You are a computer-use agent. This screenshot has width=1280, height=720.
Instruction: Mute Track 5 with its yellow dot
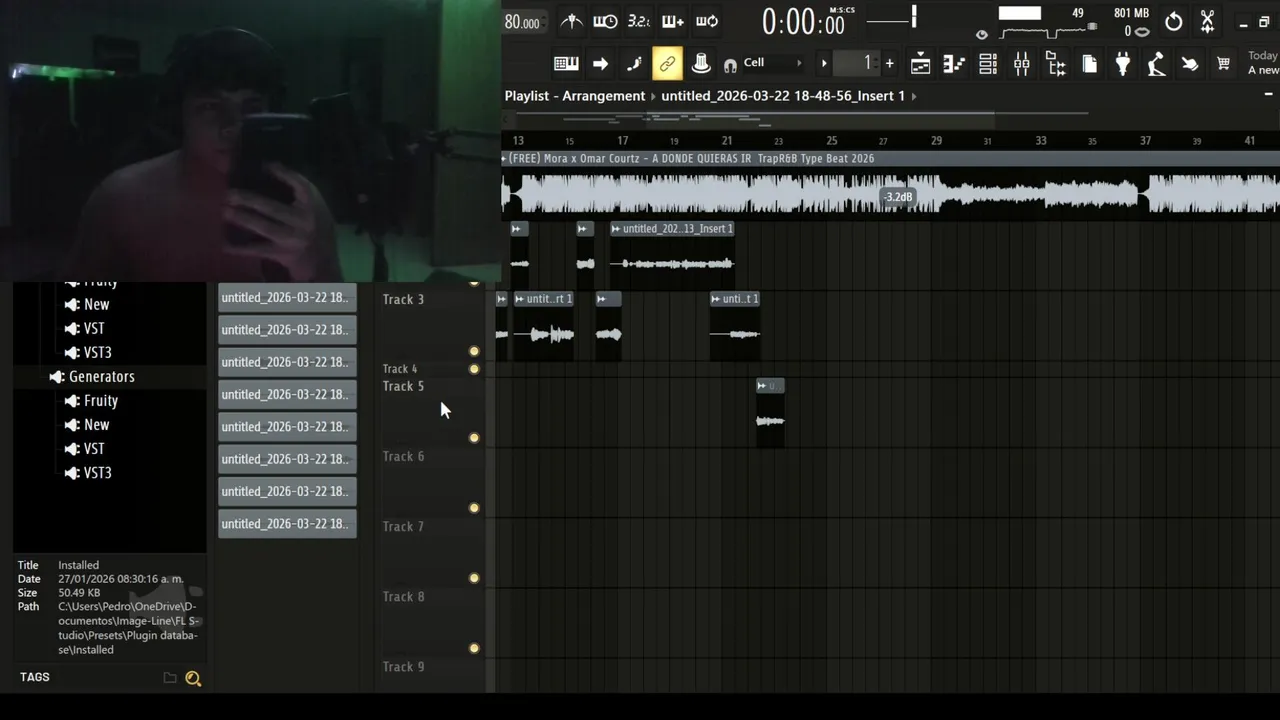point(474,438)
